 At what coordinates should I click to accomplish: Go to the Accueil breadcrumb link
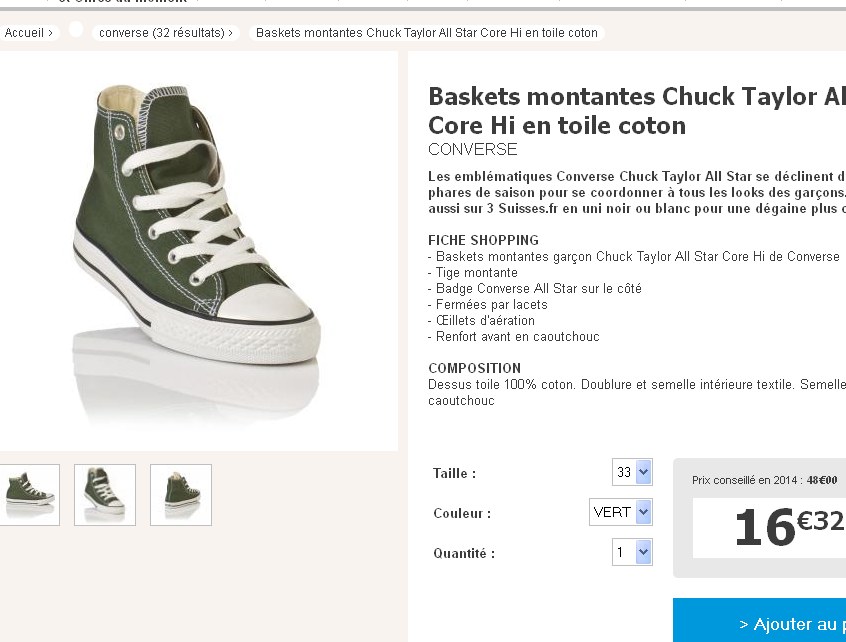(x=28, y=33)
